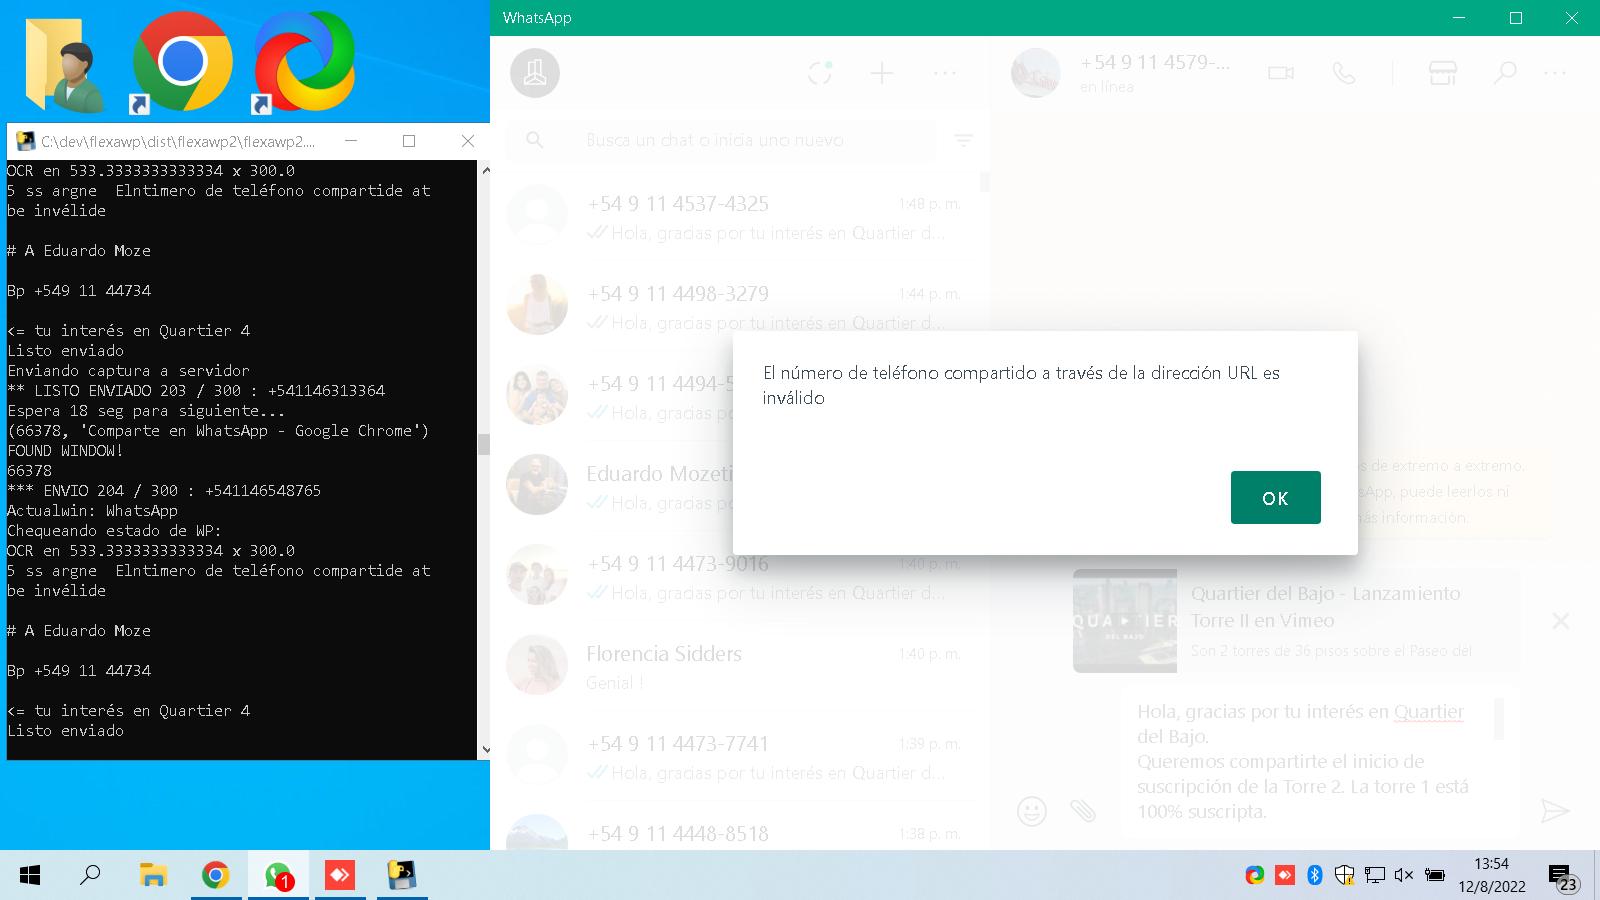The image size is (1600, 900).
Task: Send the typed message
Action: point(1555,810)
